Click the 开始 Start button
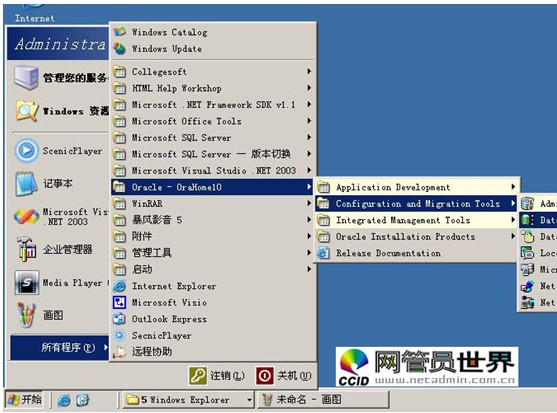This screenshot has width=557, height=413. tap(25, 400)
